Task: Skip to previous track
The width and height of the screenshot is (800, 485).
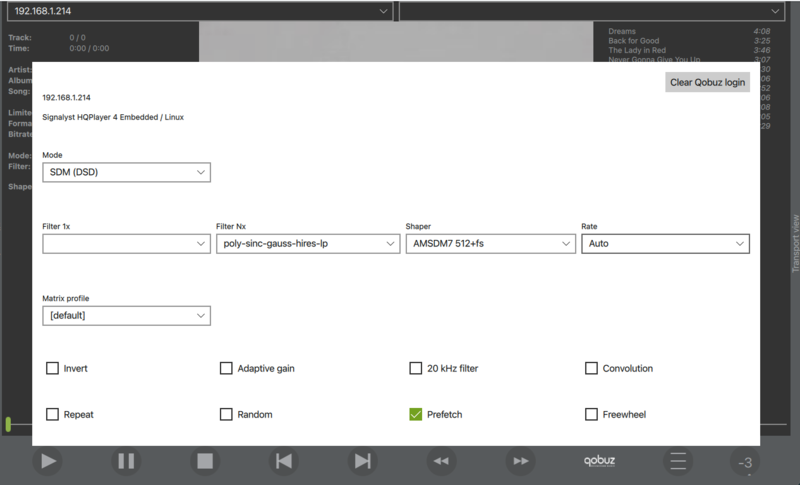Action: point(284,461)
